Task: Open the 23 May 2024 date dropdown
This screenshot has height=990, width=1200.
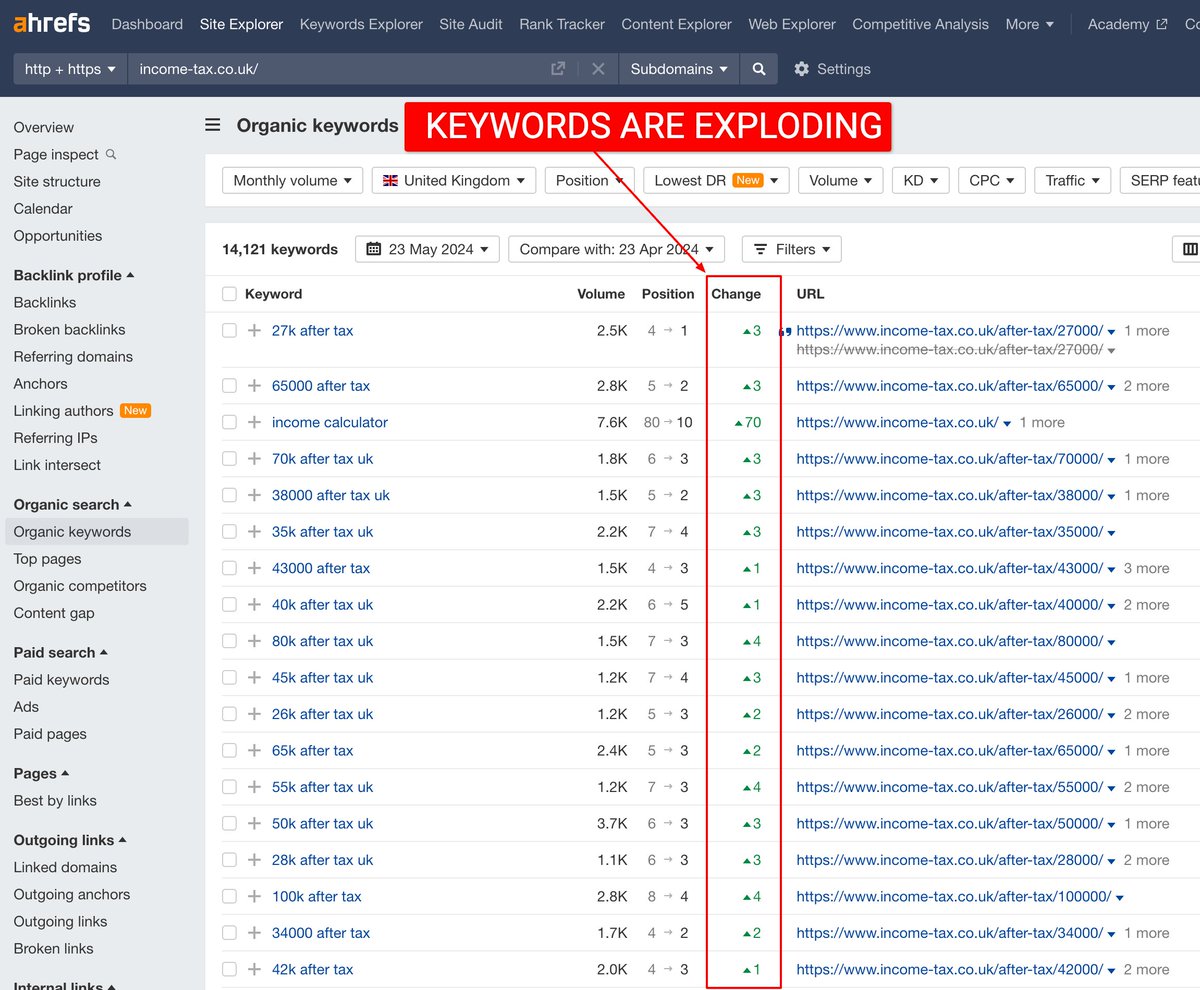Action: pos(427,249)
